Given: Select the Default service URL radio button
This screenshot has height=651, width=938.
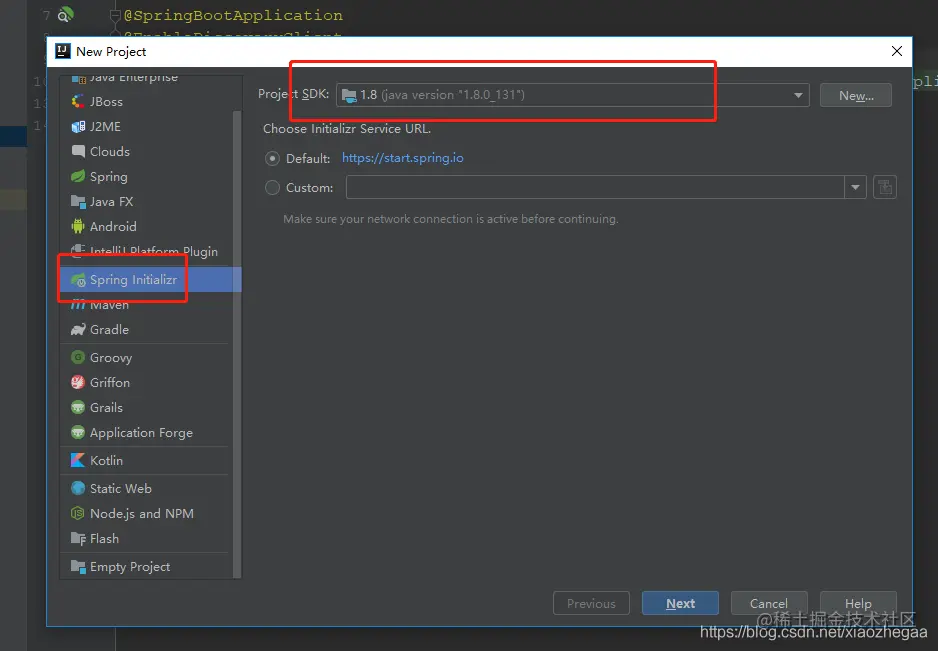Looking at the screenshot, I should [x=272, y=159].
